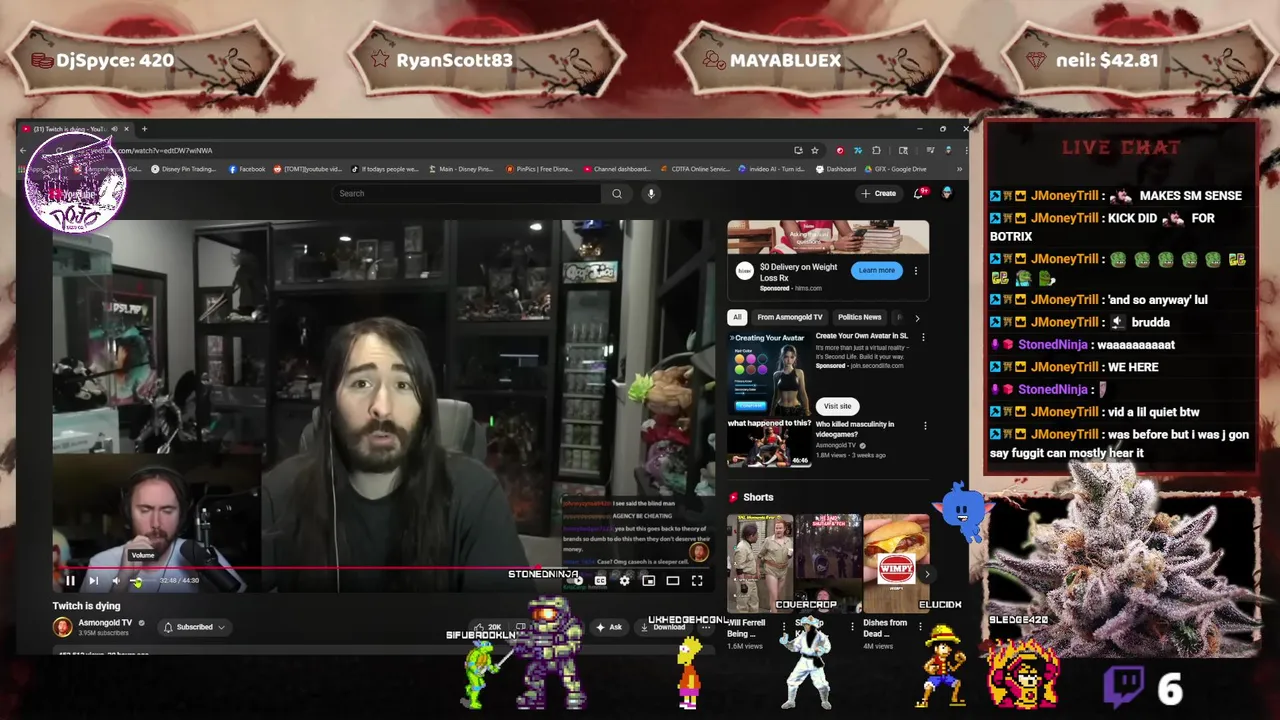
Task: Open Disney Pin Trading bookmark
Action: (x=183, y=169)
